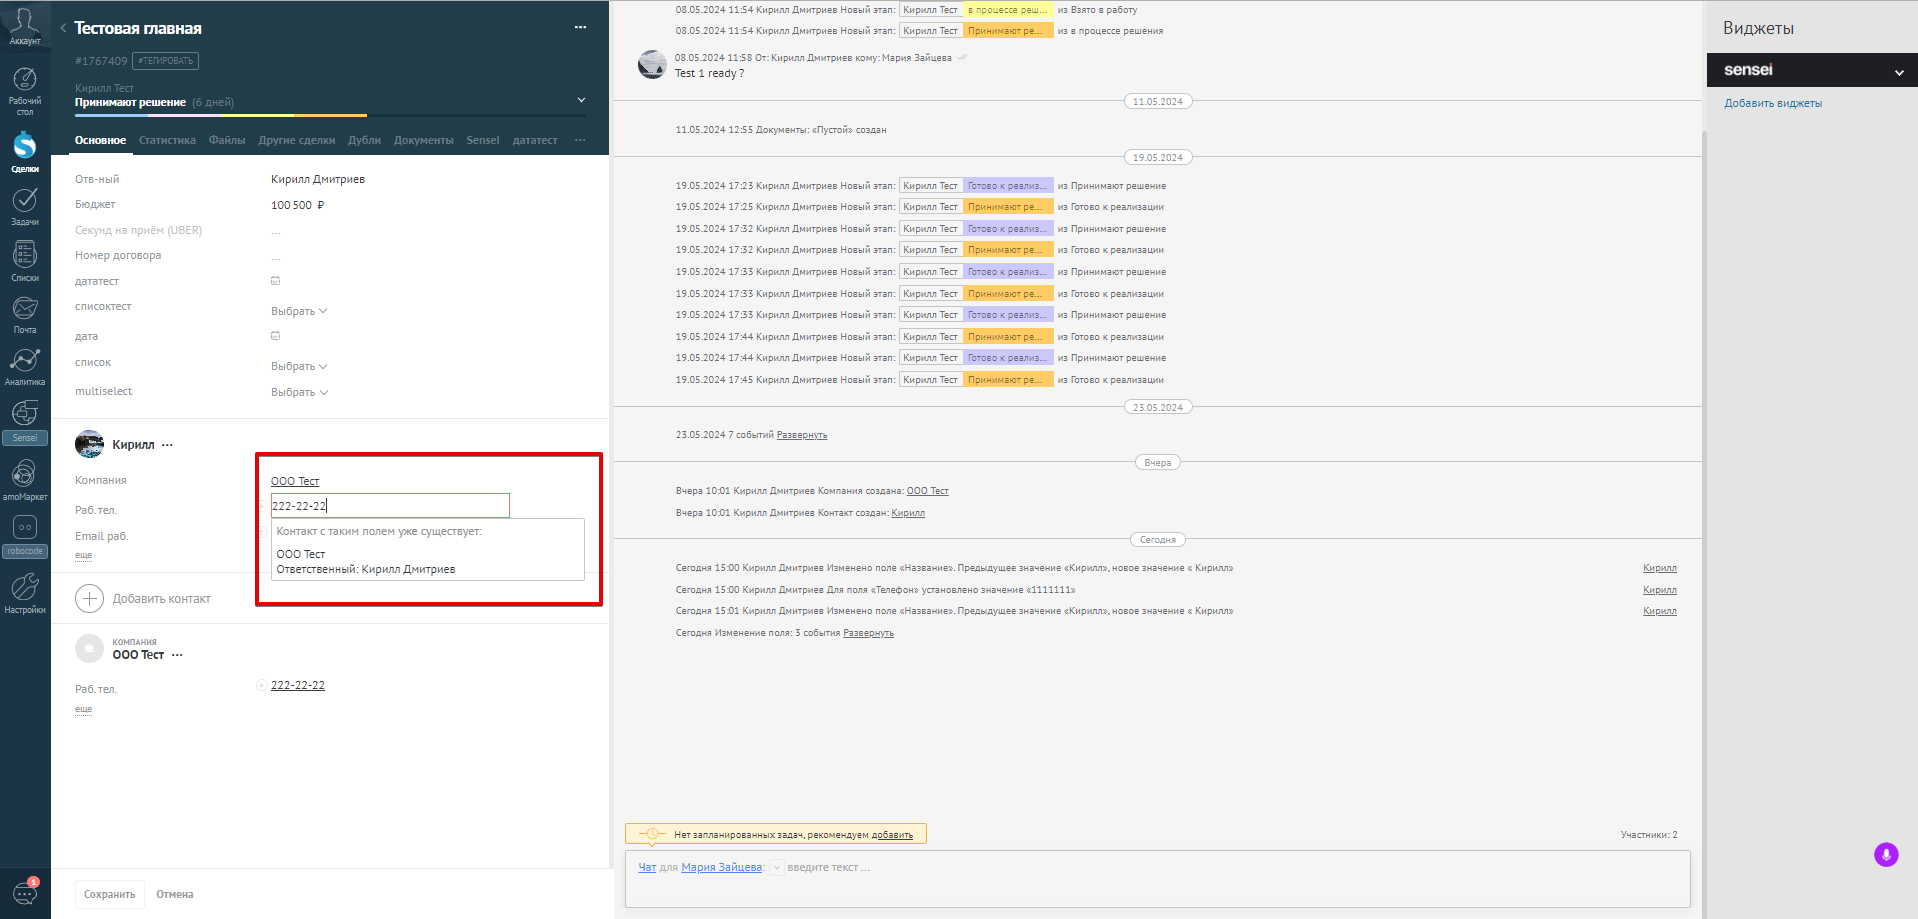Open the списоктест Выбрать dropdown
The height and width of the screenshot is (919, 1918).
click(x=299, y=311)
